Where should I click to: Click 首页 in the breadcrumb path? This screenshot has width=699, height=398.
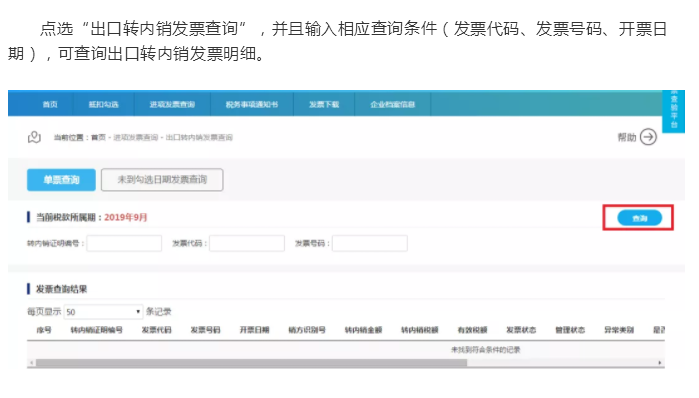pos(99,137)
